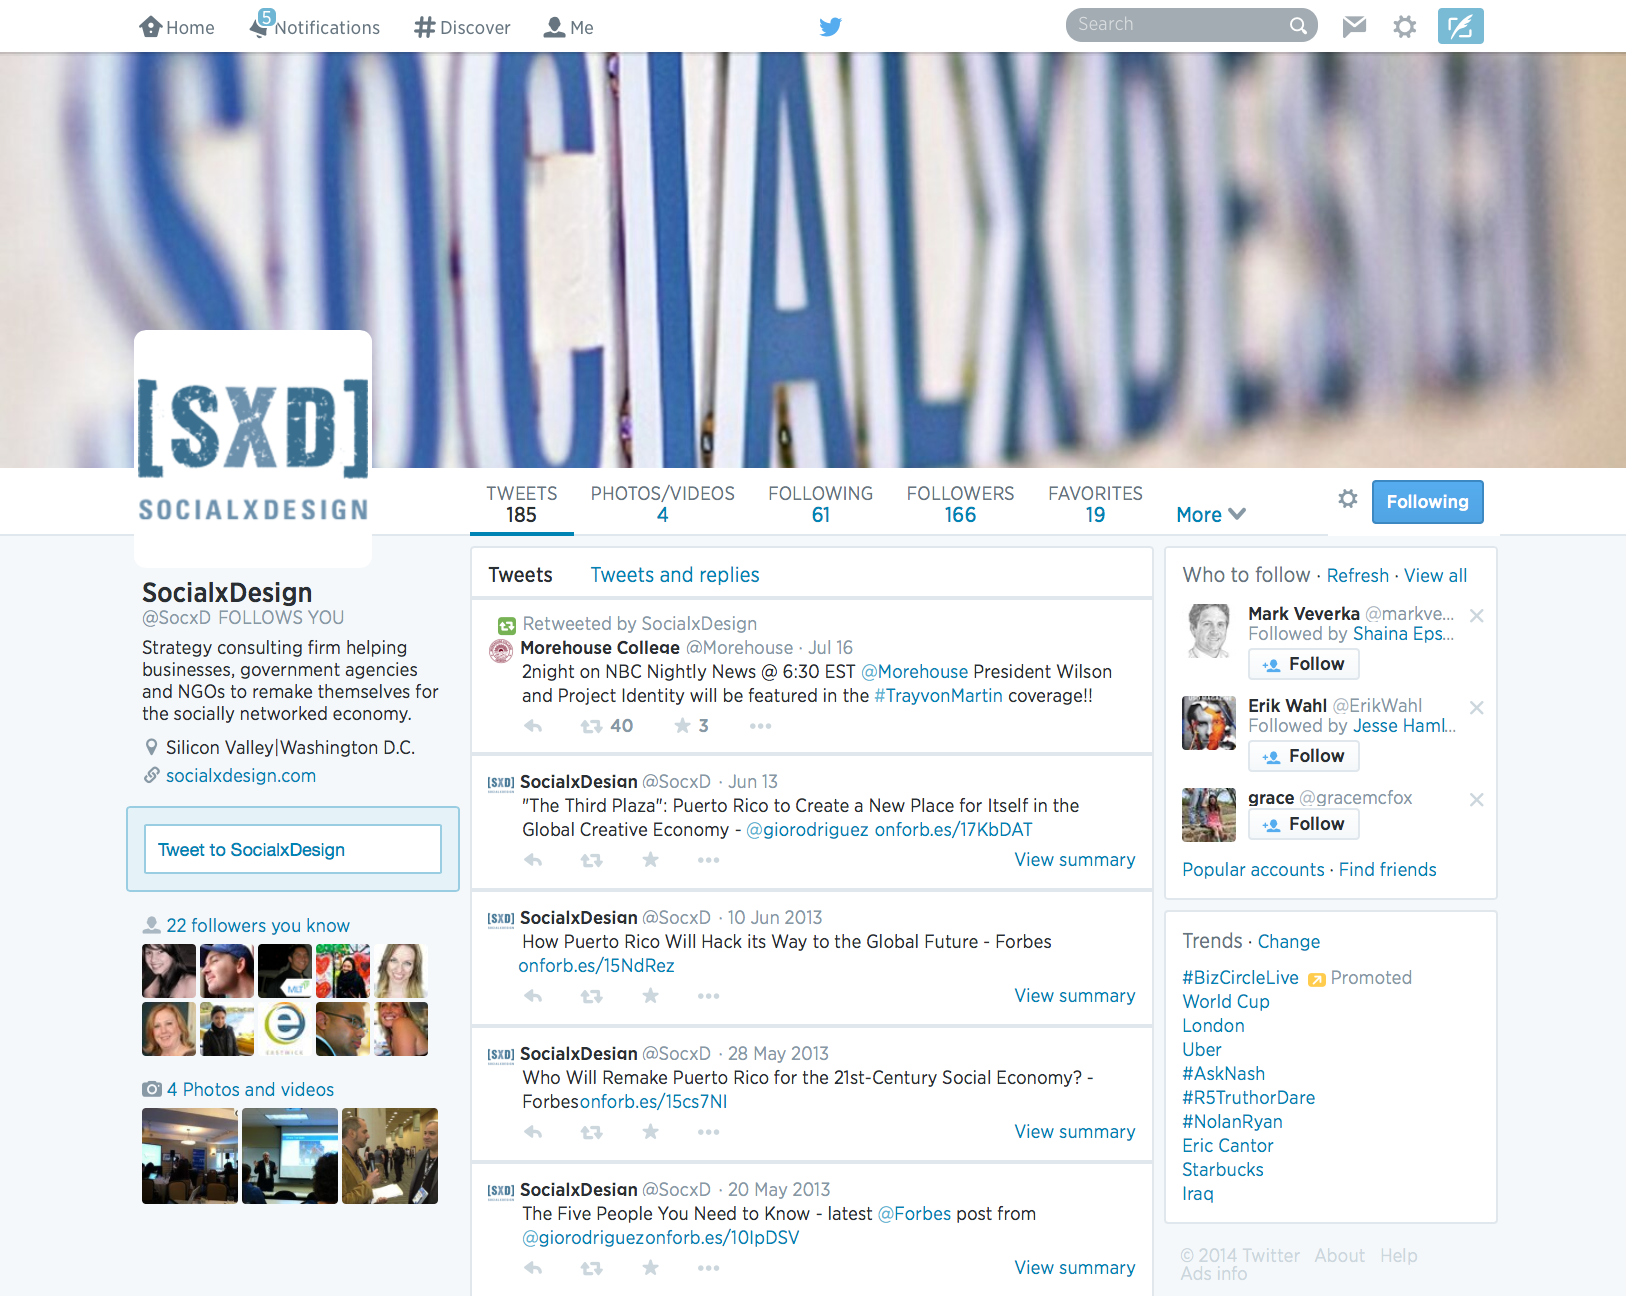Reply to the 20 May 2013 tweet
1626x1296 pixels.
coord(533,1268)
